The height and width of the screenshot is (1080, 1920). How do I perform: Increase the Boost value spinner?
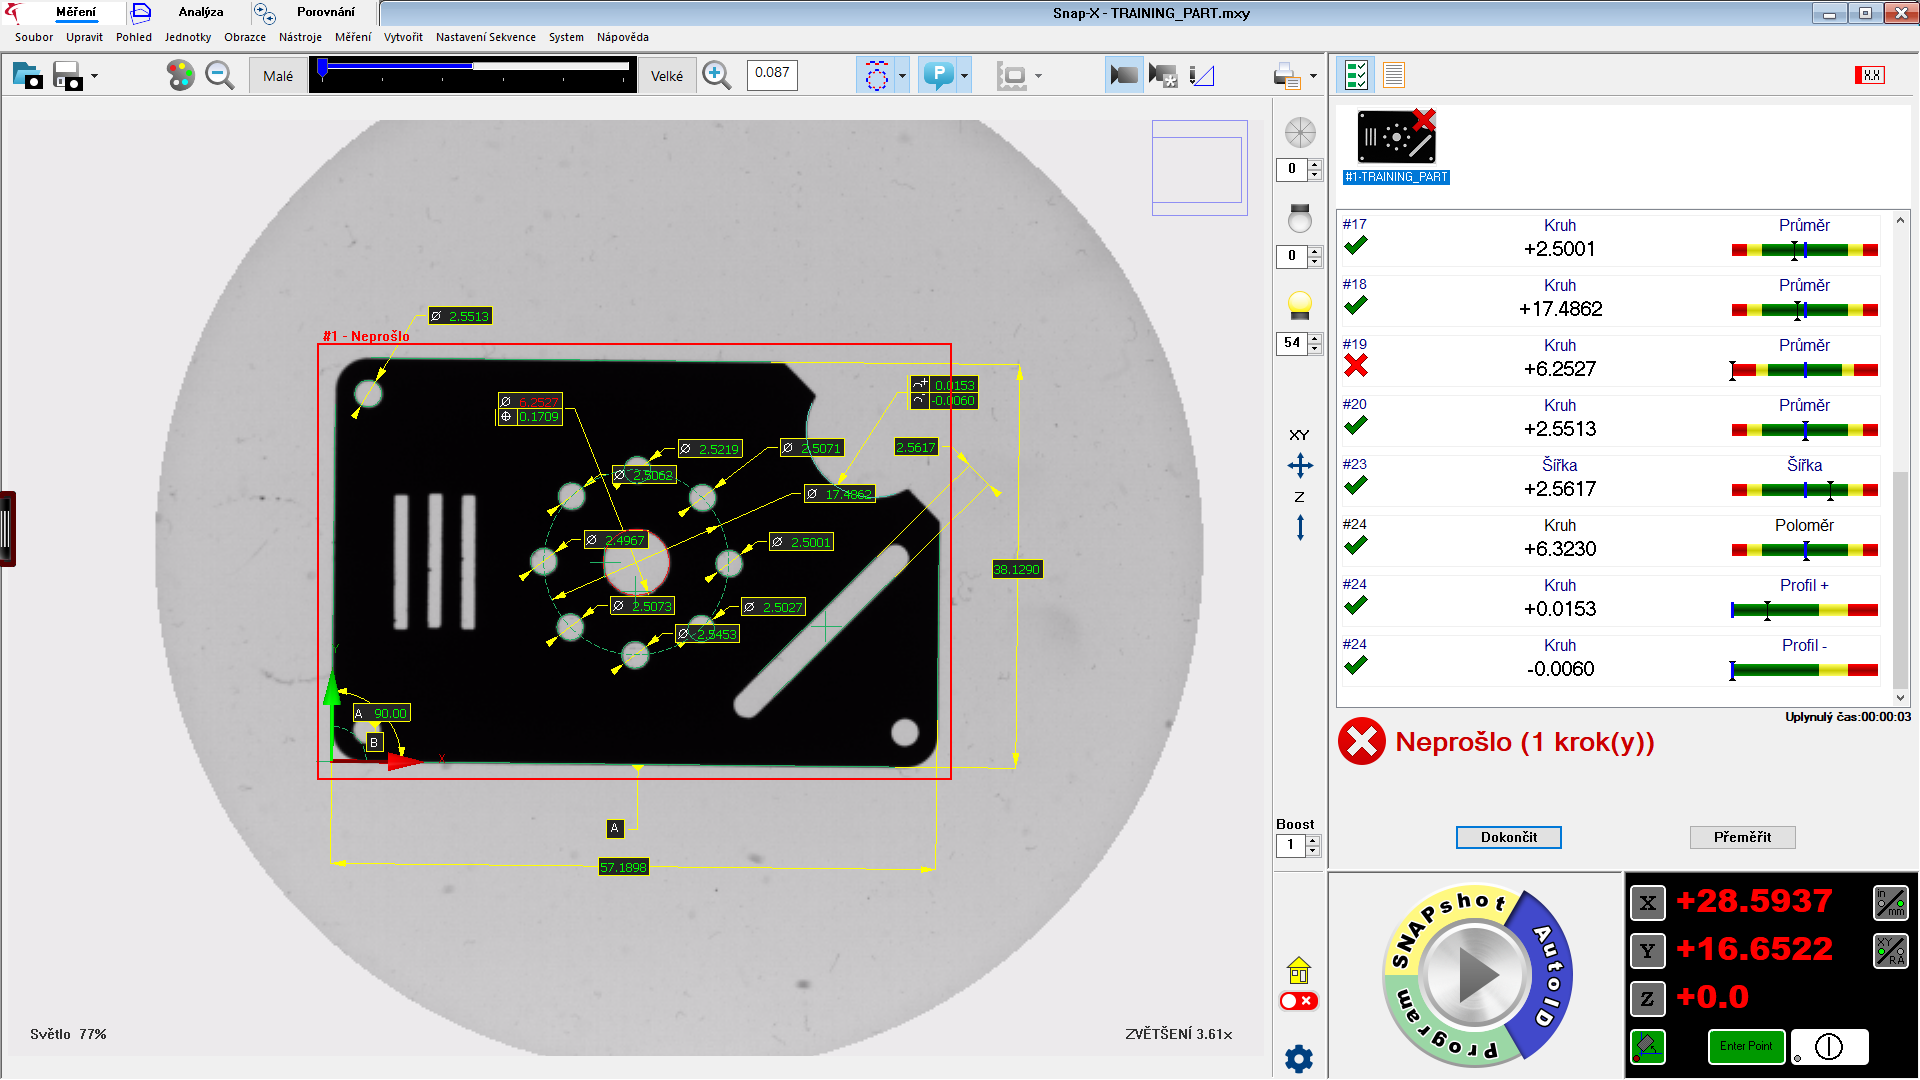(x=1313, y=841)
